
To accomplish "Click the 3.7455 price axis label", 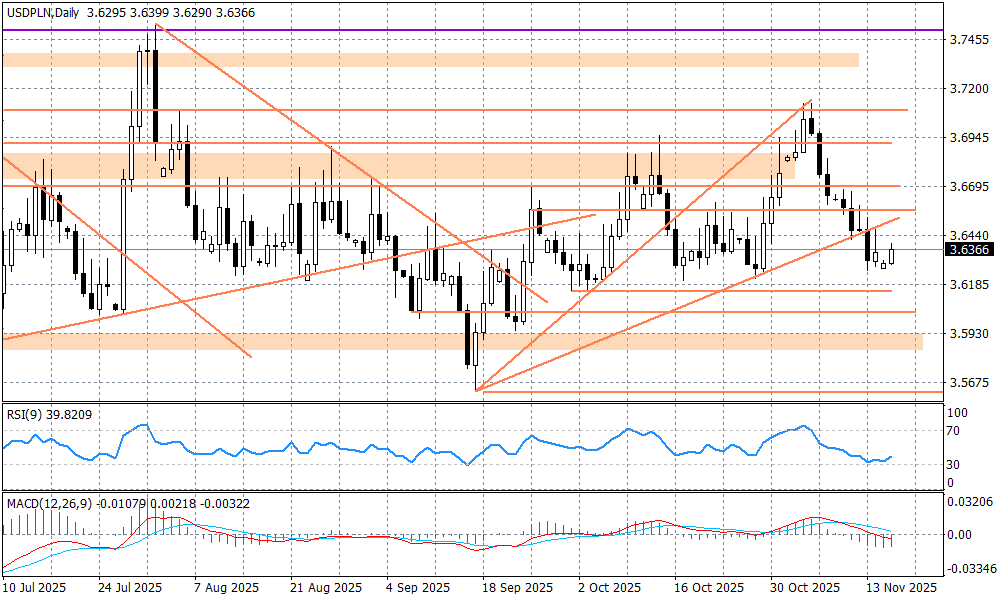I will [x=968, y=40].
